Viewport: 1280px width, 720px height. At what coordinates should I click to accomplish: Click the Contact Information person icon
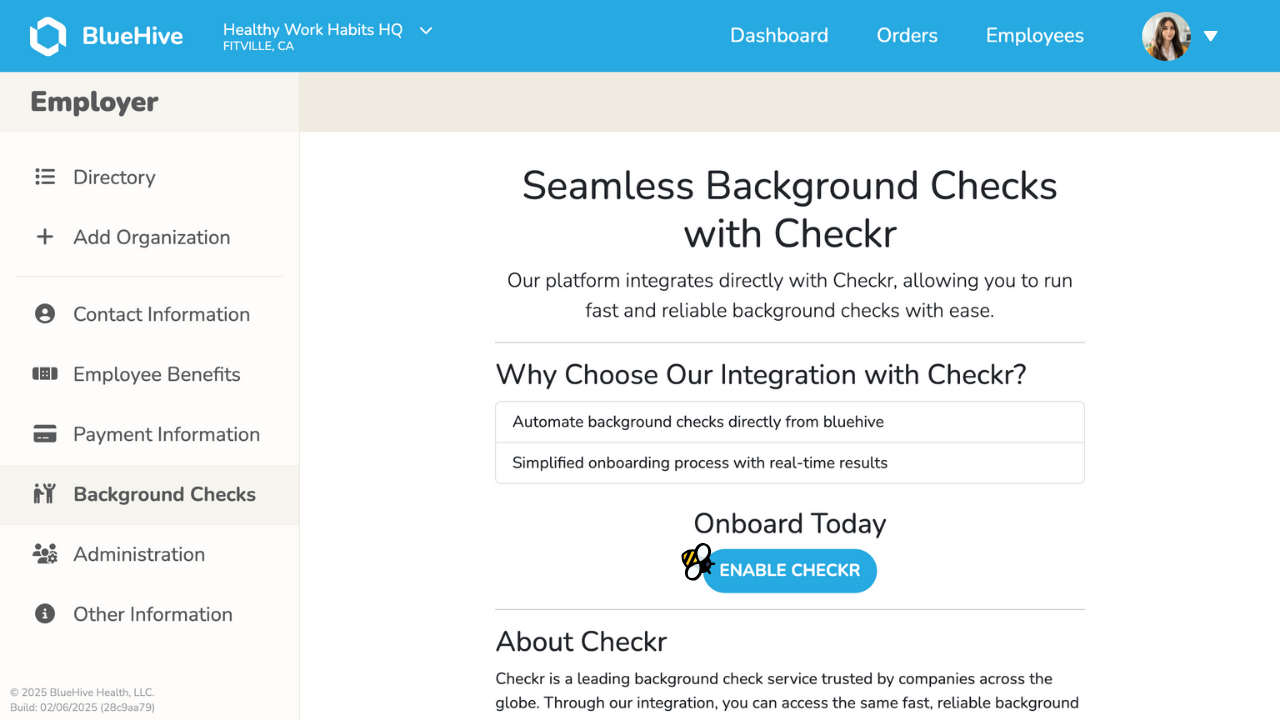point(45,314)
